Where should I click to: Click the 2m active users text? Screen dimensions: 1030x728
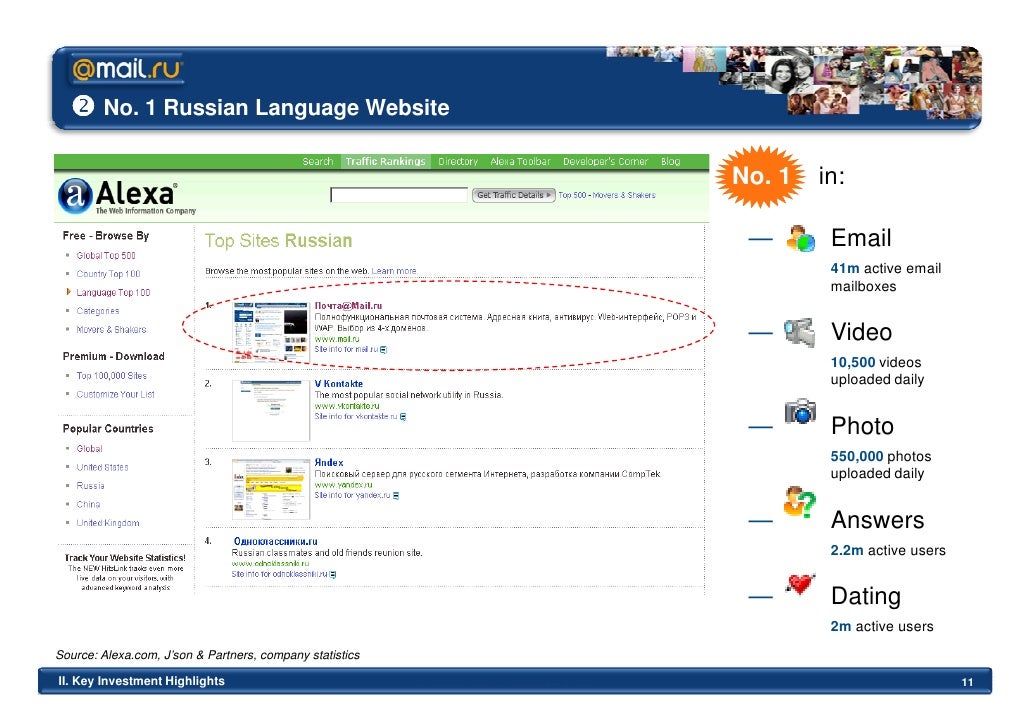click(882, 627)
